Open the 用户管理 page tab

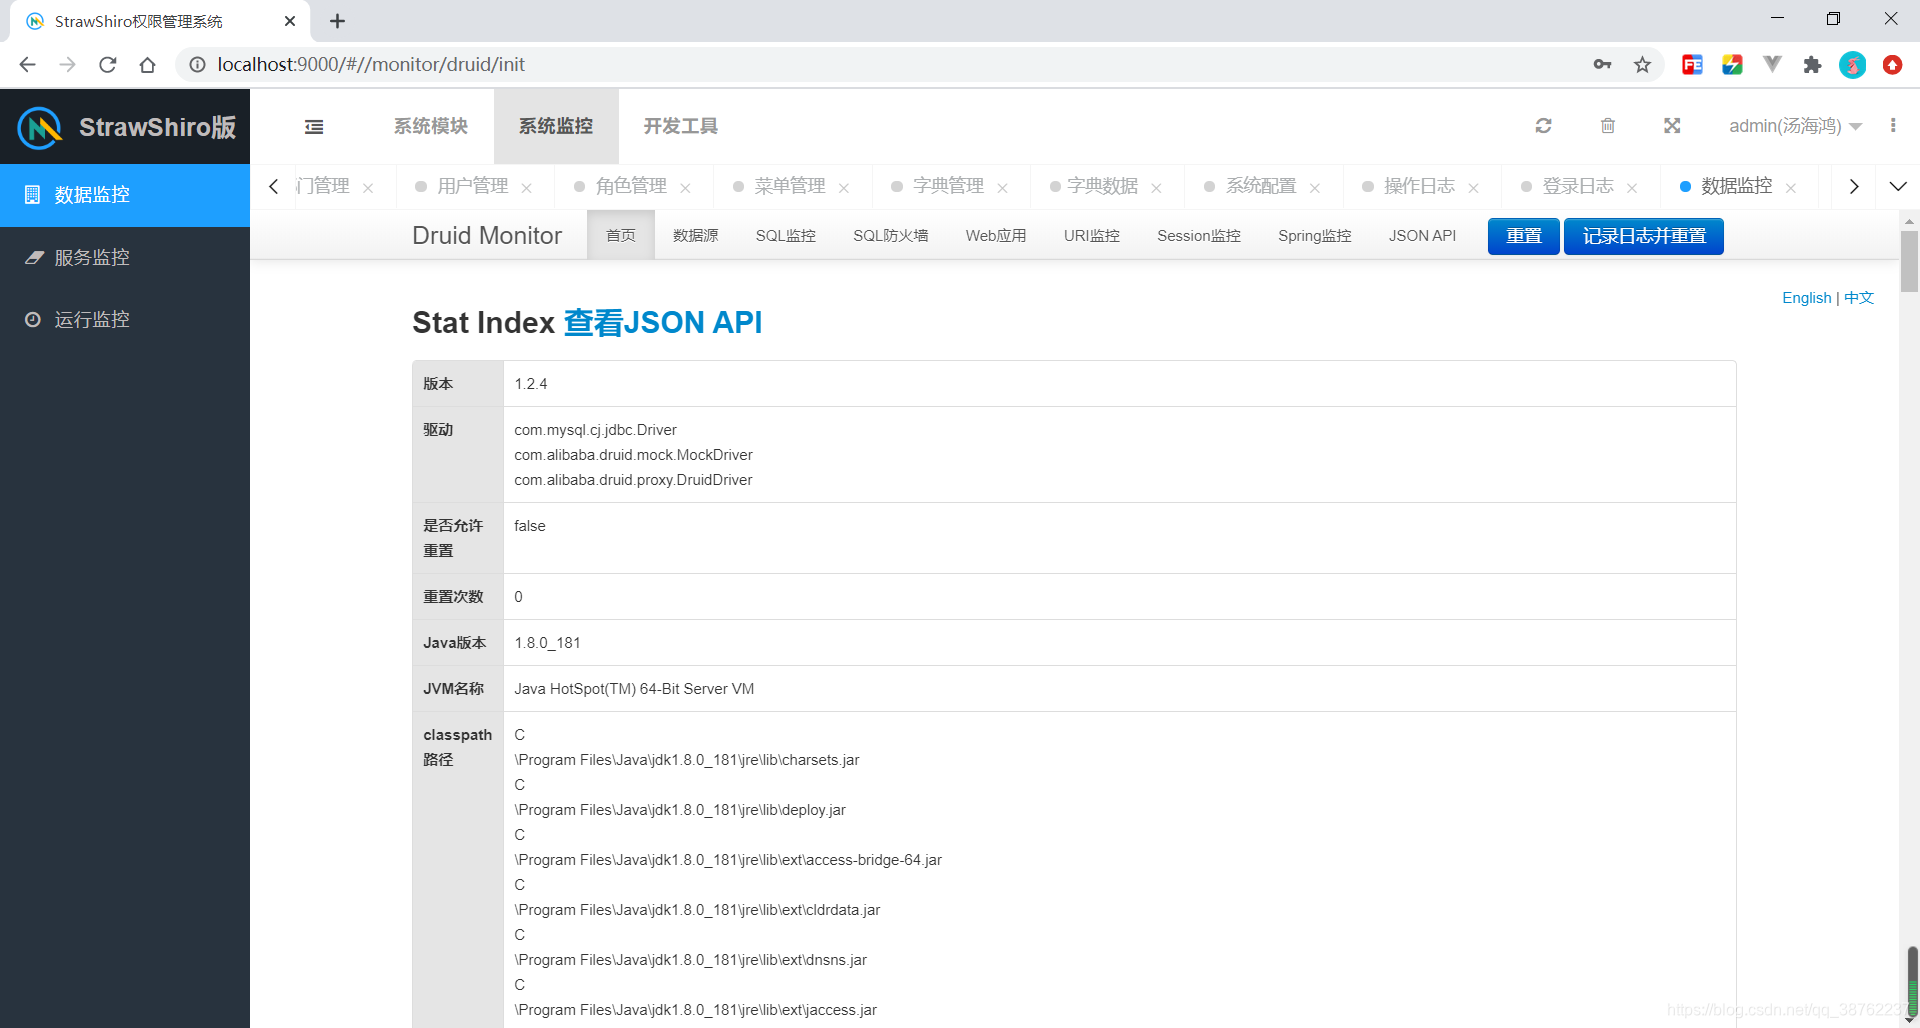472,186
